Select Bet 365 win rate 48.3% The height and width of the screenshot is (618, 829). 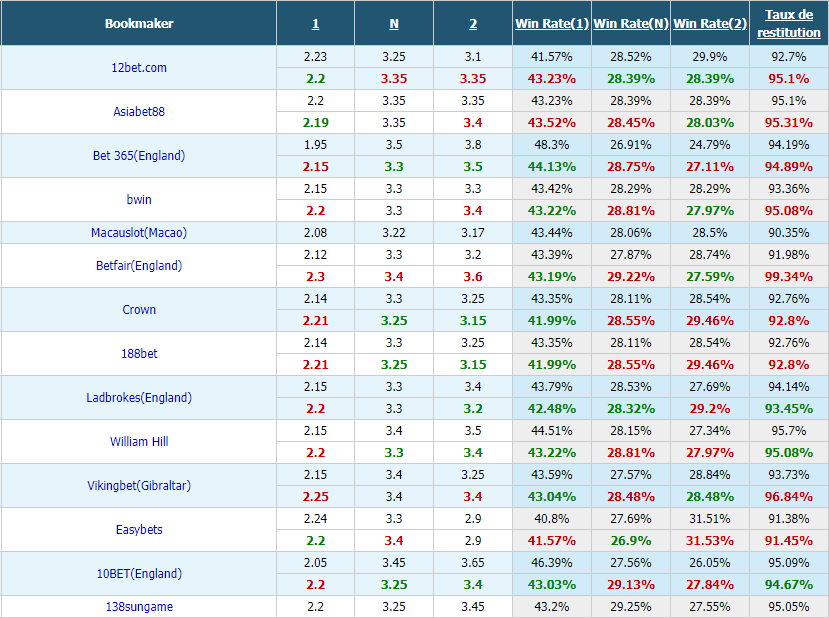click(x=551, y=145)
